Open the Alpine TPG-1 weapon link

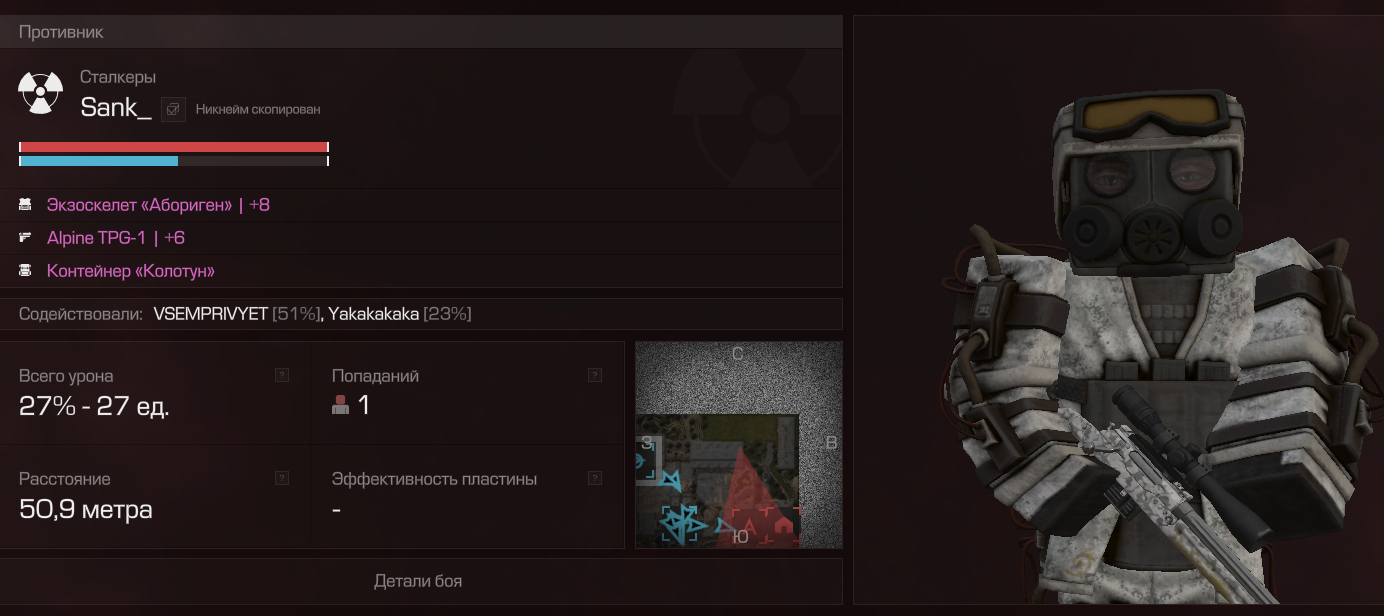pos(116,238)
